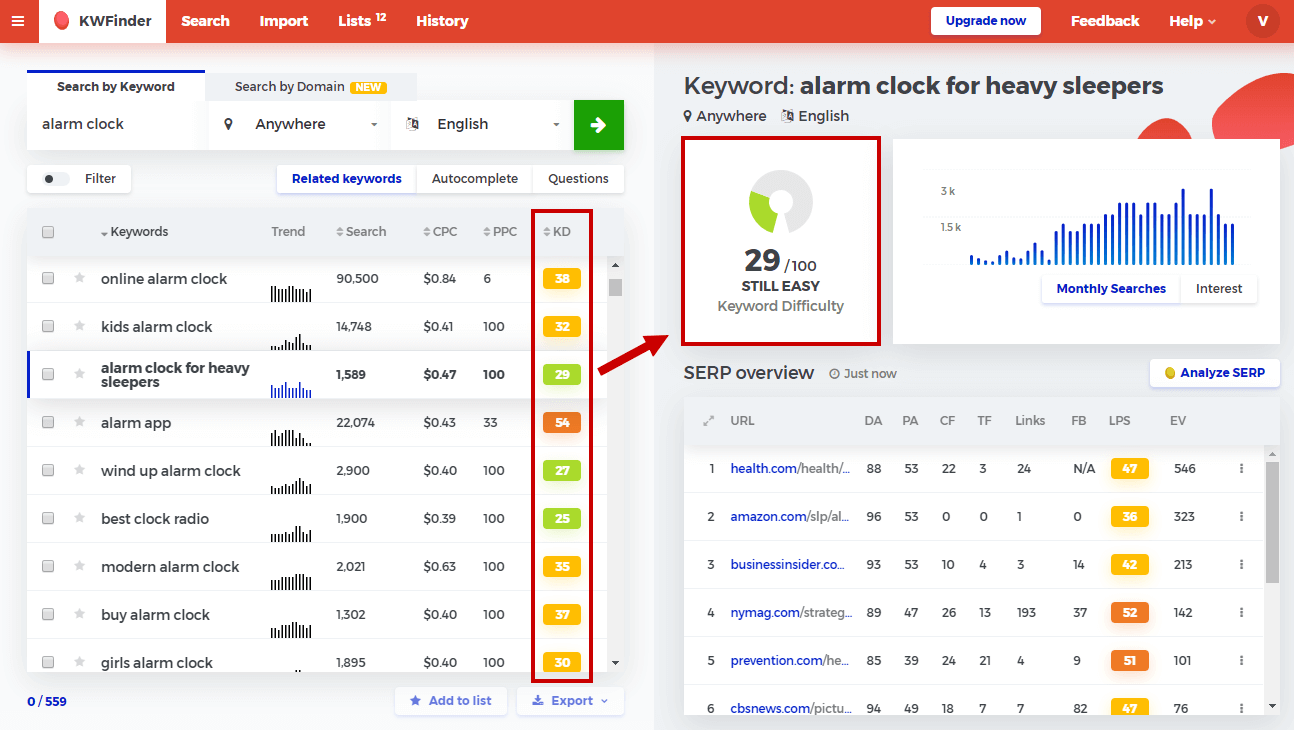Star the modern alarm clock keyword

pos(79,566)
